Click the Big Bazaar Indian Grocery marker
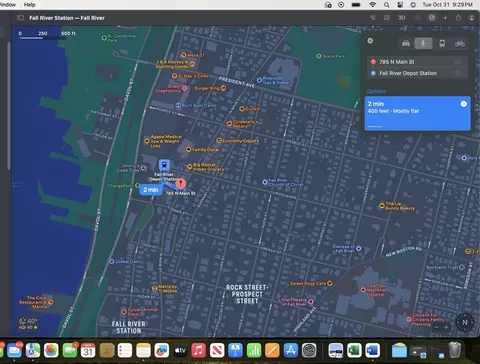This screenshot has height=364, width=480. point(189,166)
